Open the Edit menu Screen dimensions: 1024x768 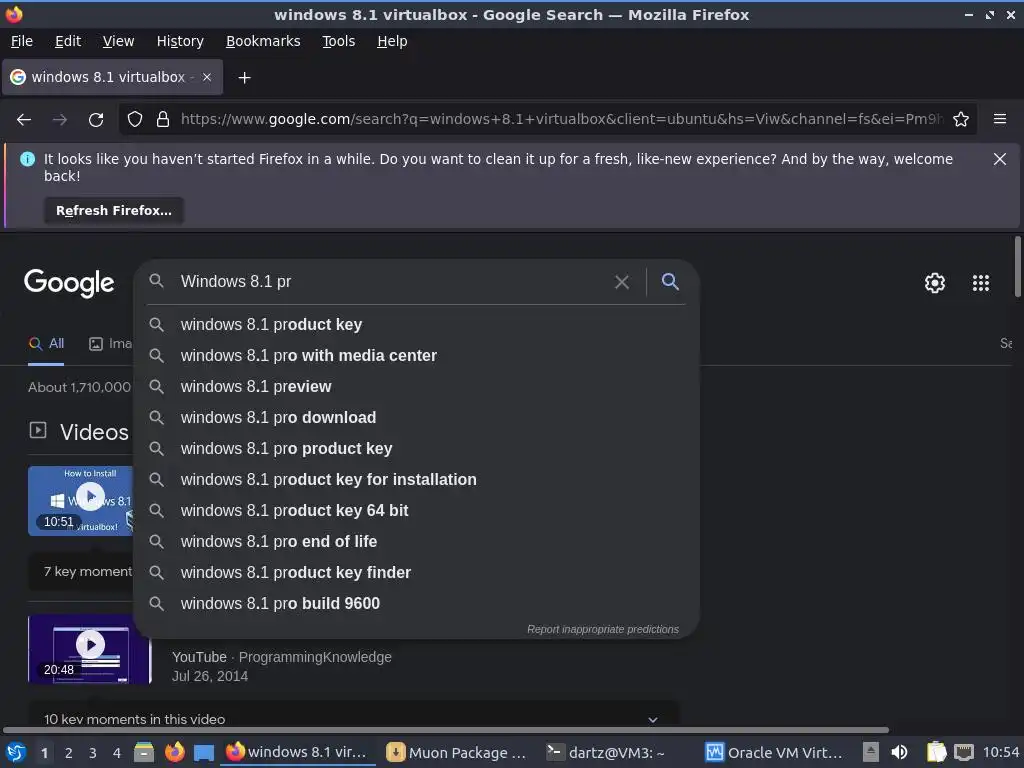point(68,41)
